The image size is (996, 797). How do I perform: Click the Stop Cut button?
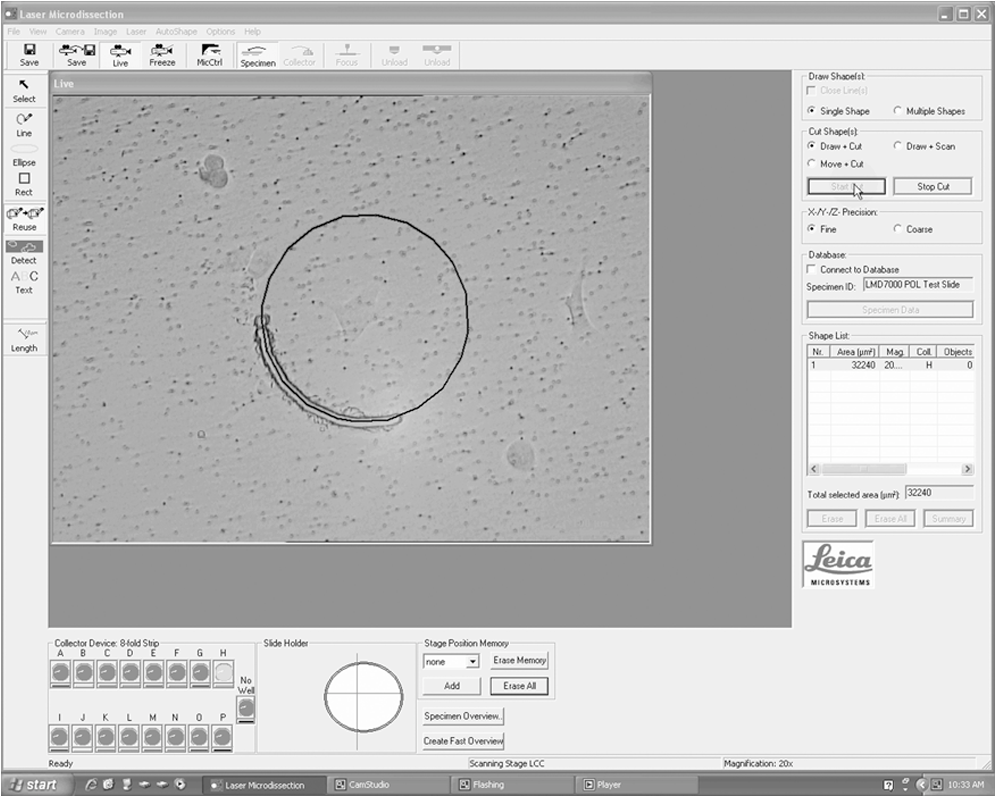coord(932,186)
